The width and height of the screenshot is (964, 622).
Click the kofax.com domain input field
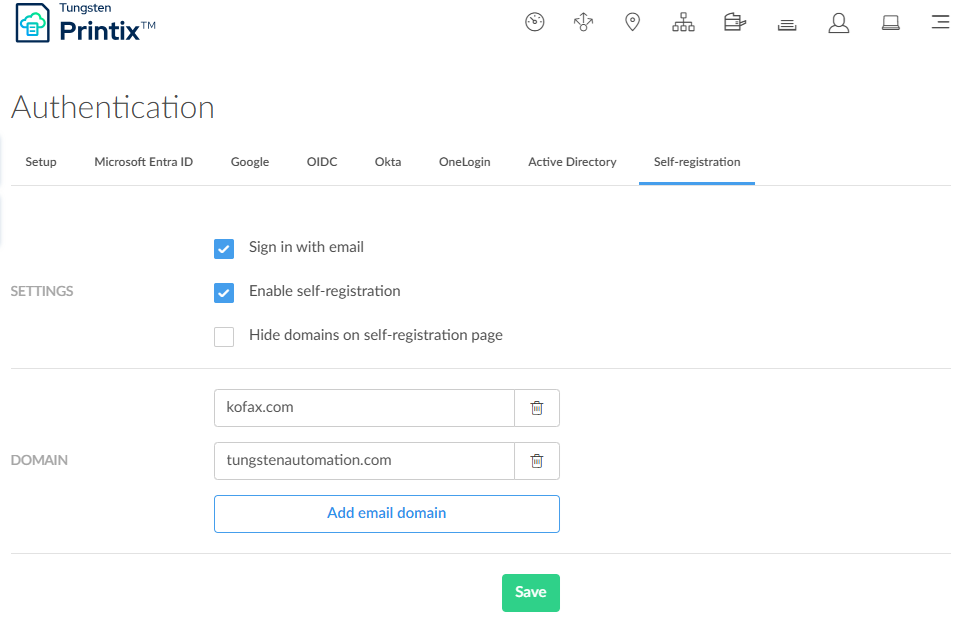[364, 408]
